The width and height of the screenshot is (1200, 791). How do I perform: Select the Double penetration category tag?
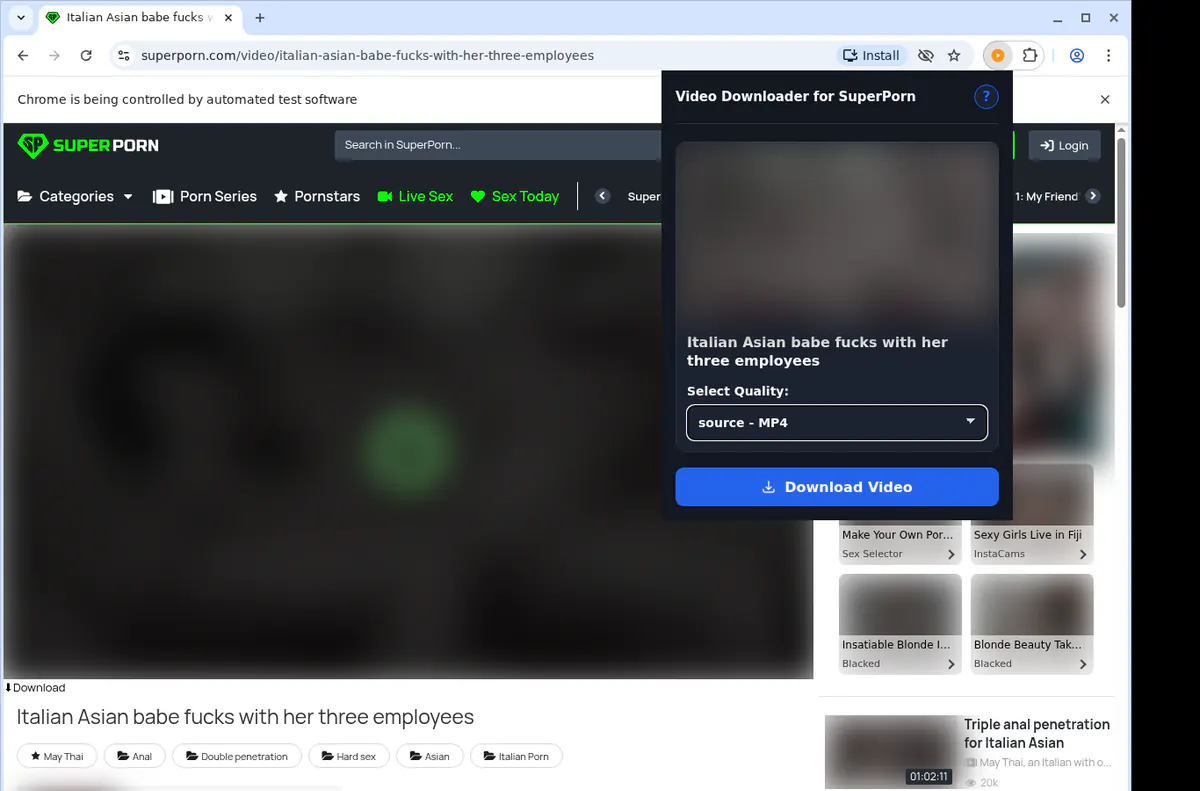click(x=236, y=756)
